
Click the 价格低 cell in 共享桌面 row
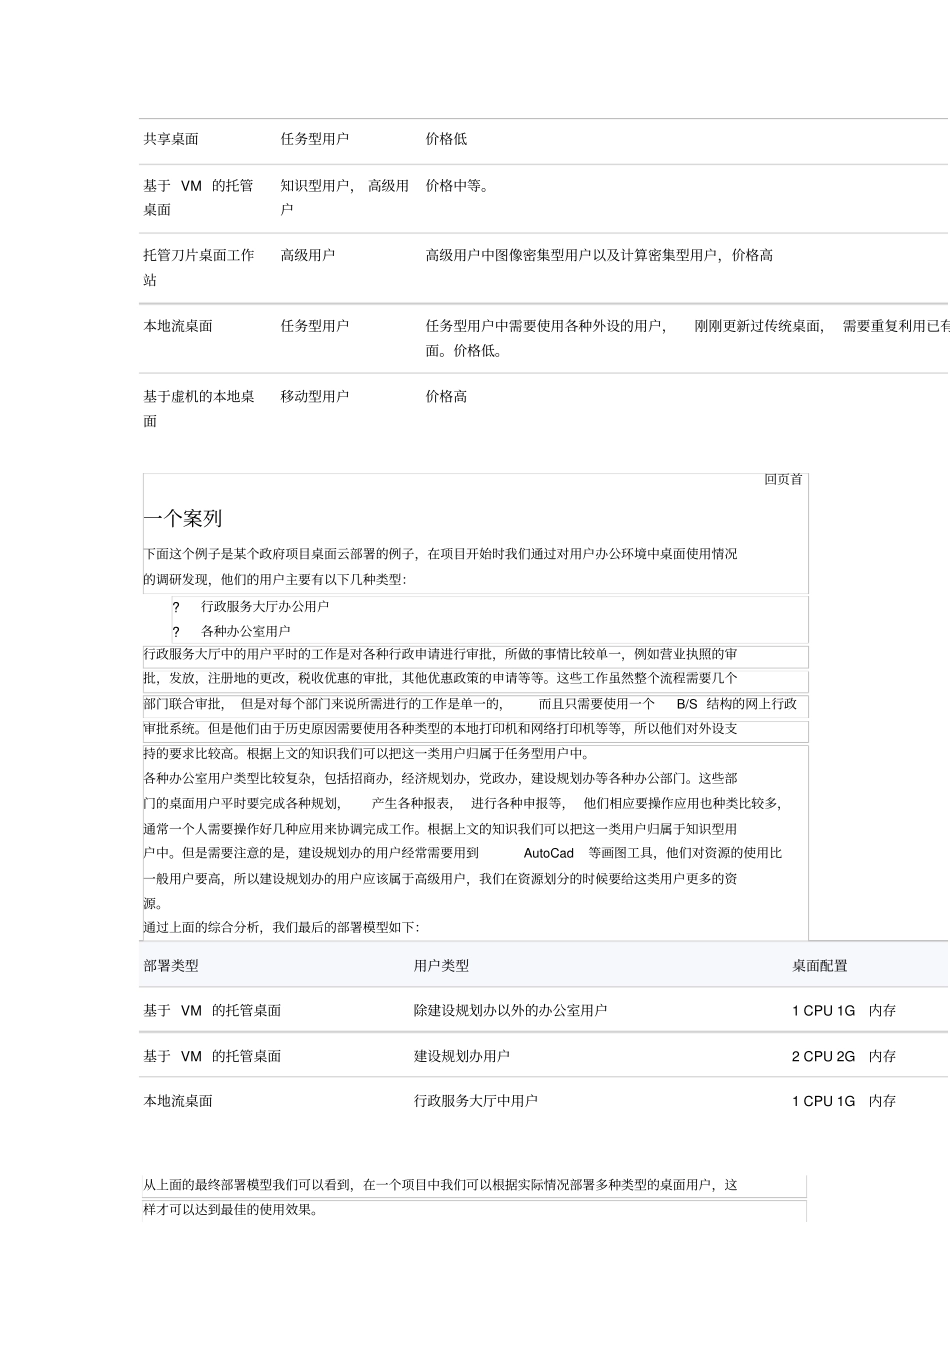pos(446,139)
